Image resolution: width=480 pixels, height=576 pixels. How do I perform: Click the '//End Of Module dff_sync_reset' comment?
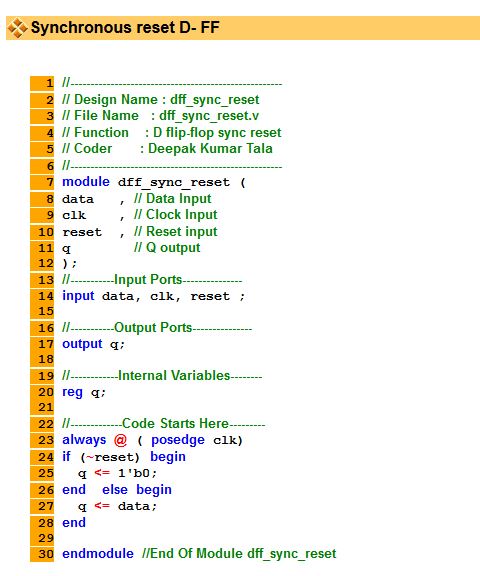coord(239,554)
